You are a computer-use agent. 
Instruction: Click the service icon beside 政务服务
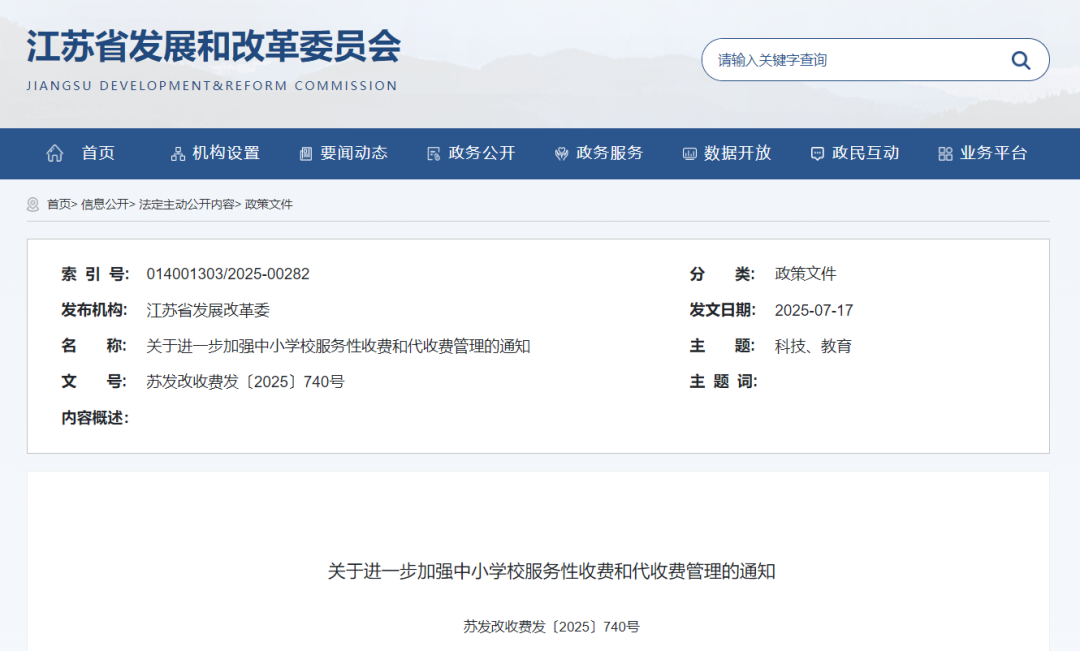tap(561, 154)
